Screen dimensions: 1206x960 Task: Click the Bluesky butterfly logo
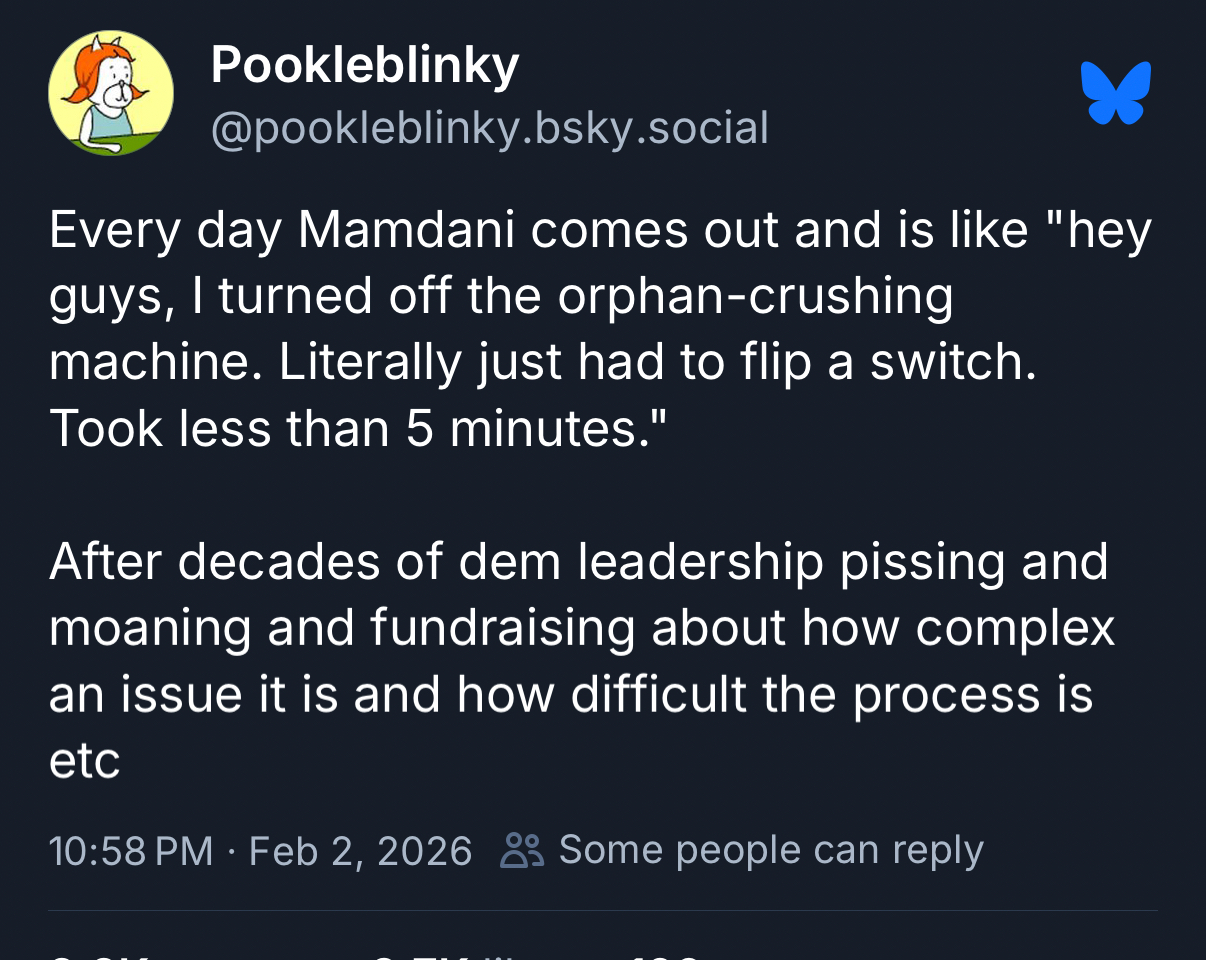coord(1115,93)
